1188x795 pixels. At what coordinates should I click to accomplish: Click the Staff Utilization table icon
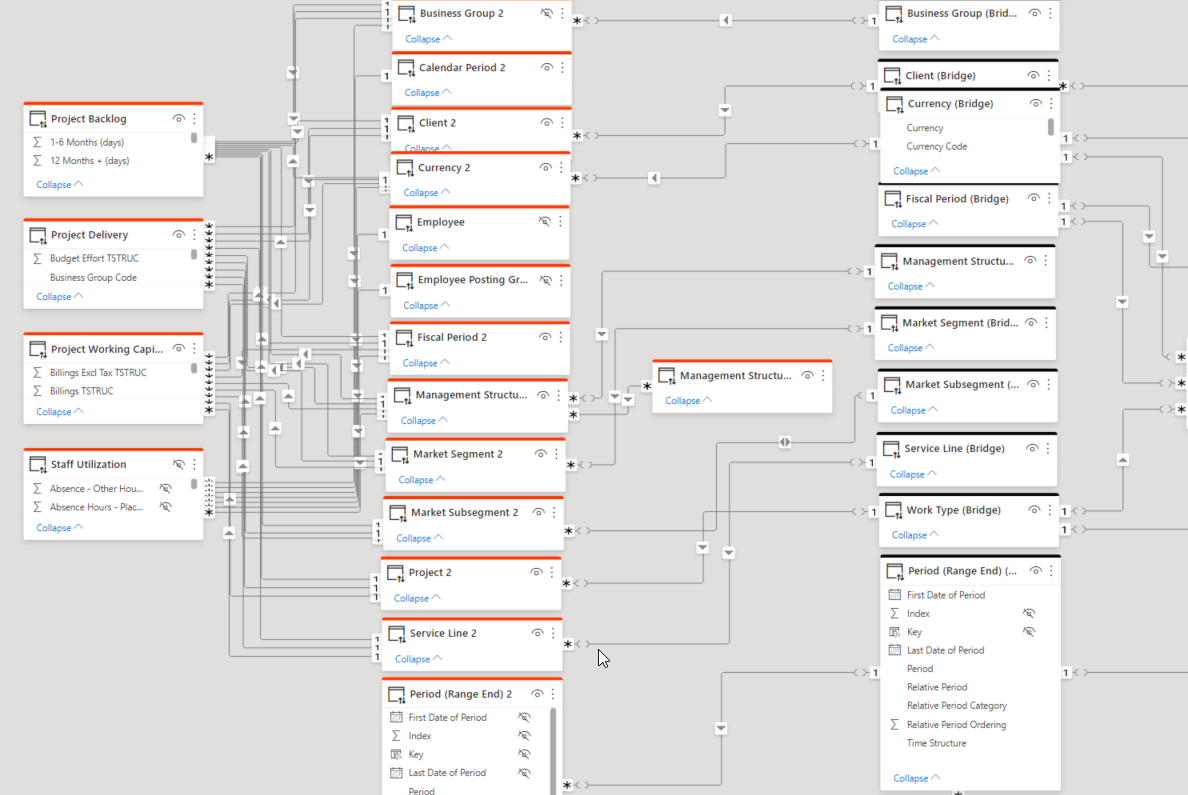coord(38,465)
